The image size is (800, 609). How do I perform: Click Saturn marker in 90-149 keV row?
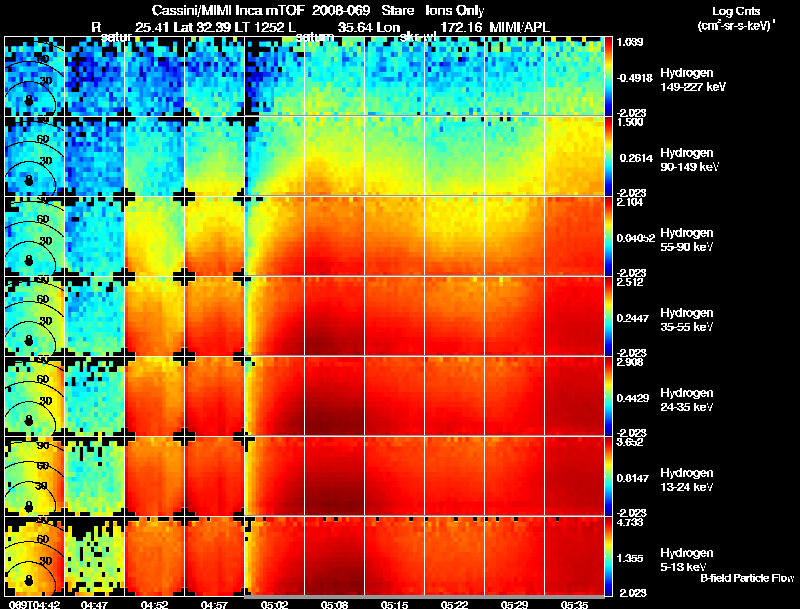pos(29,180)
